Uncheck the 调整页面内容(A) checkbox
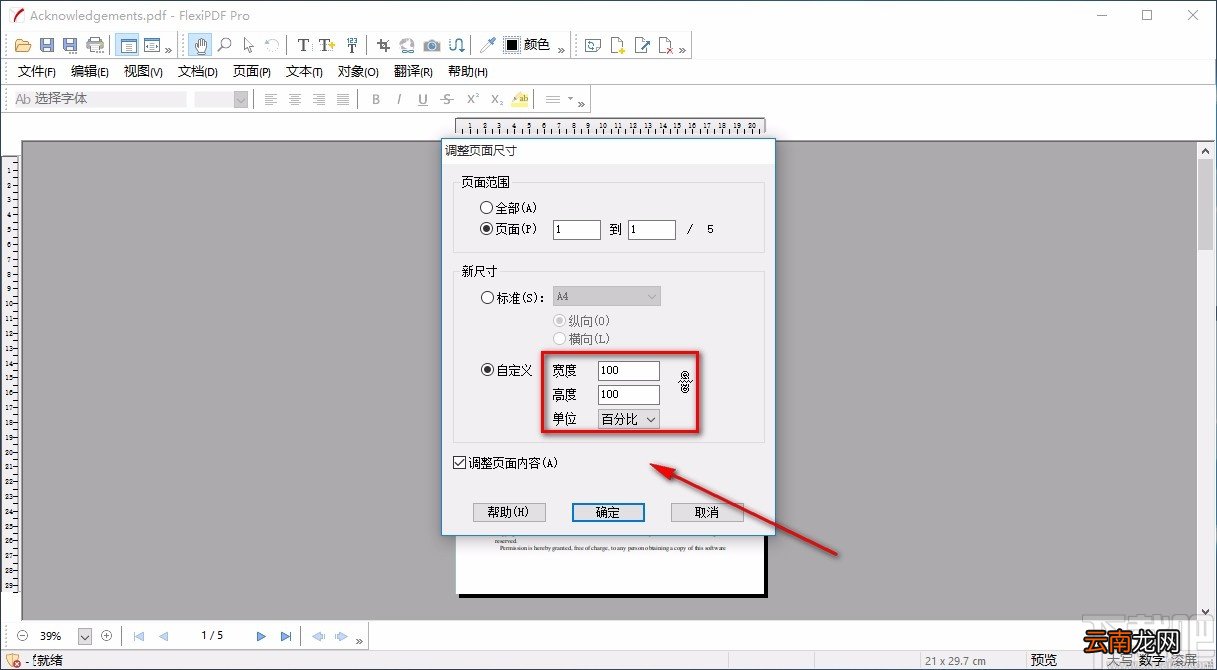This screenshot has width=1217, height=670. coord(459,463)
